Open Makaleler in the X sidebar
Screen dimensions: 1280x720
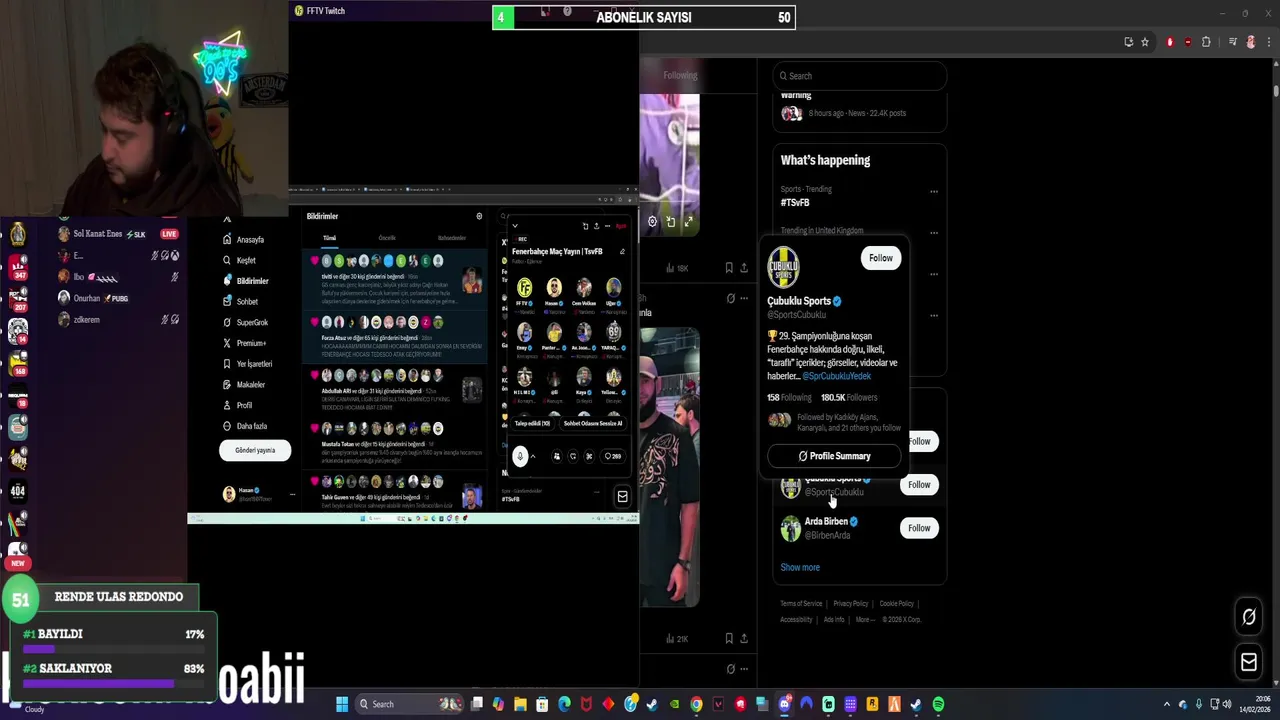(x=245, y=385)
